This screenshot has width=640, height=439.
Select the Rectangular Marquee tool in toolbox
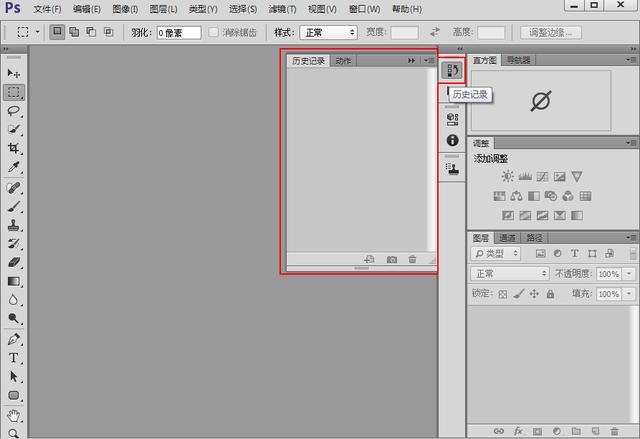pos(14,92)
